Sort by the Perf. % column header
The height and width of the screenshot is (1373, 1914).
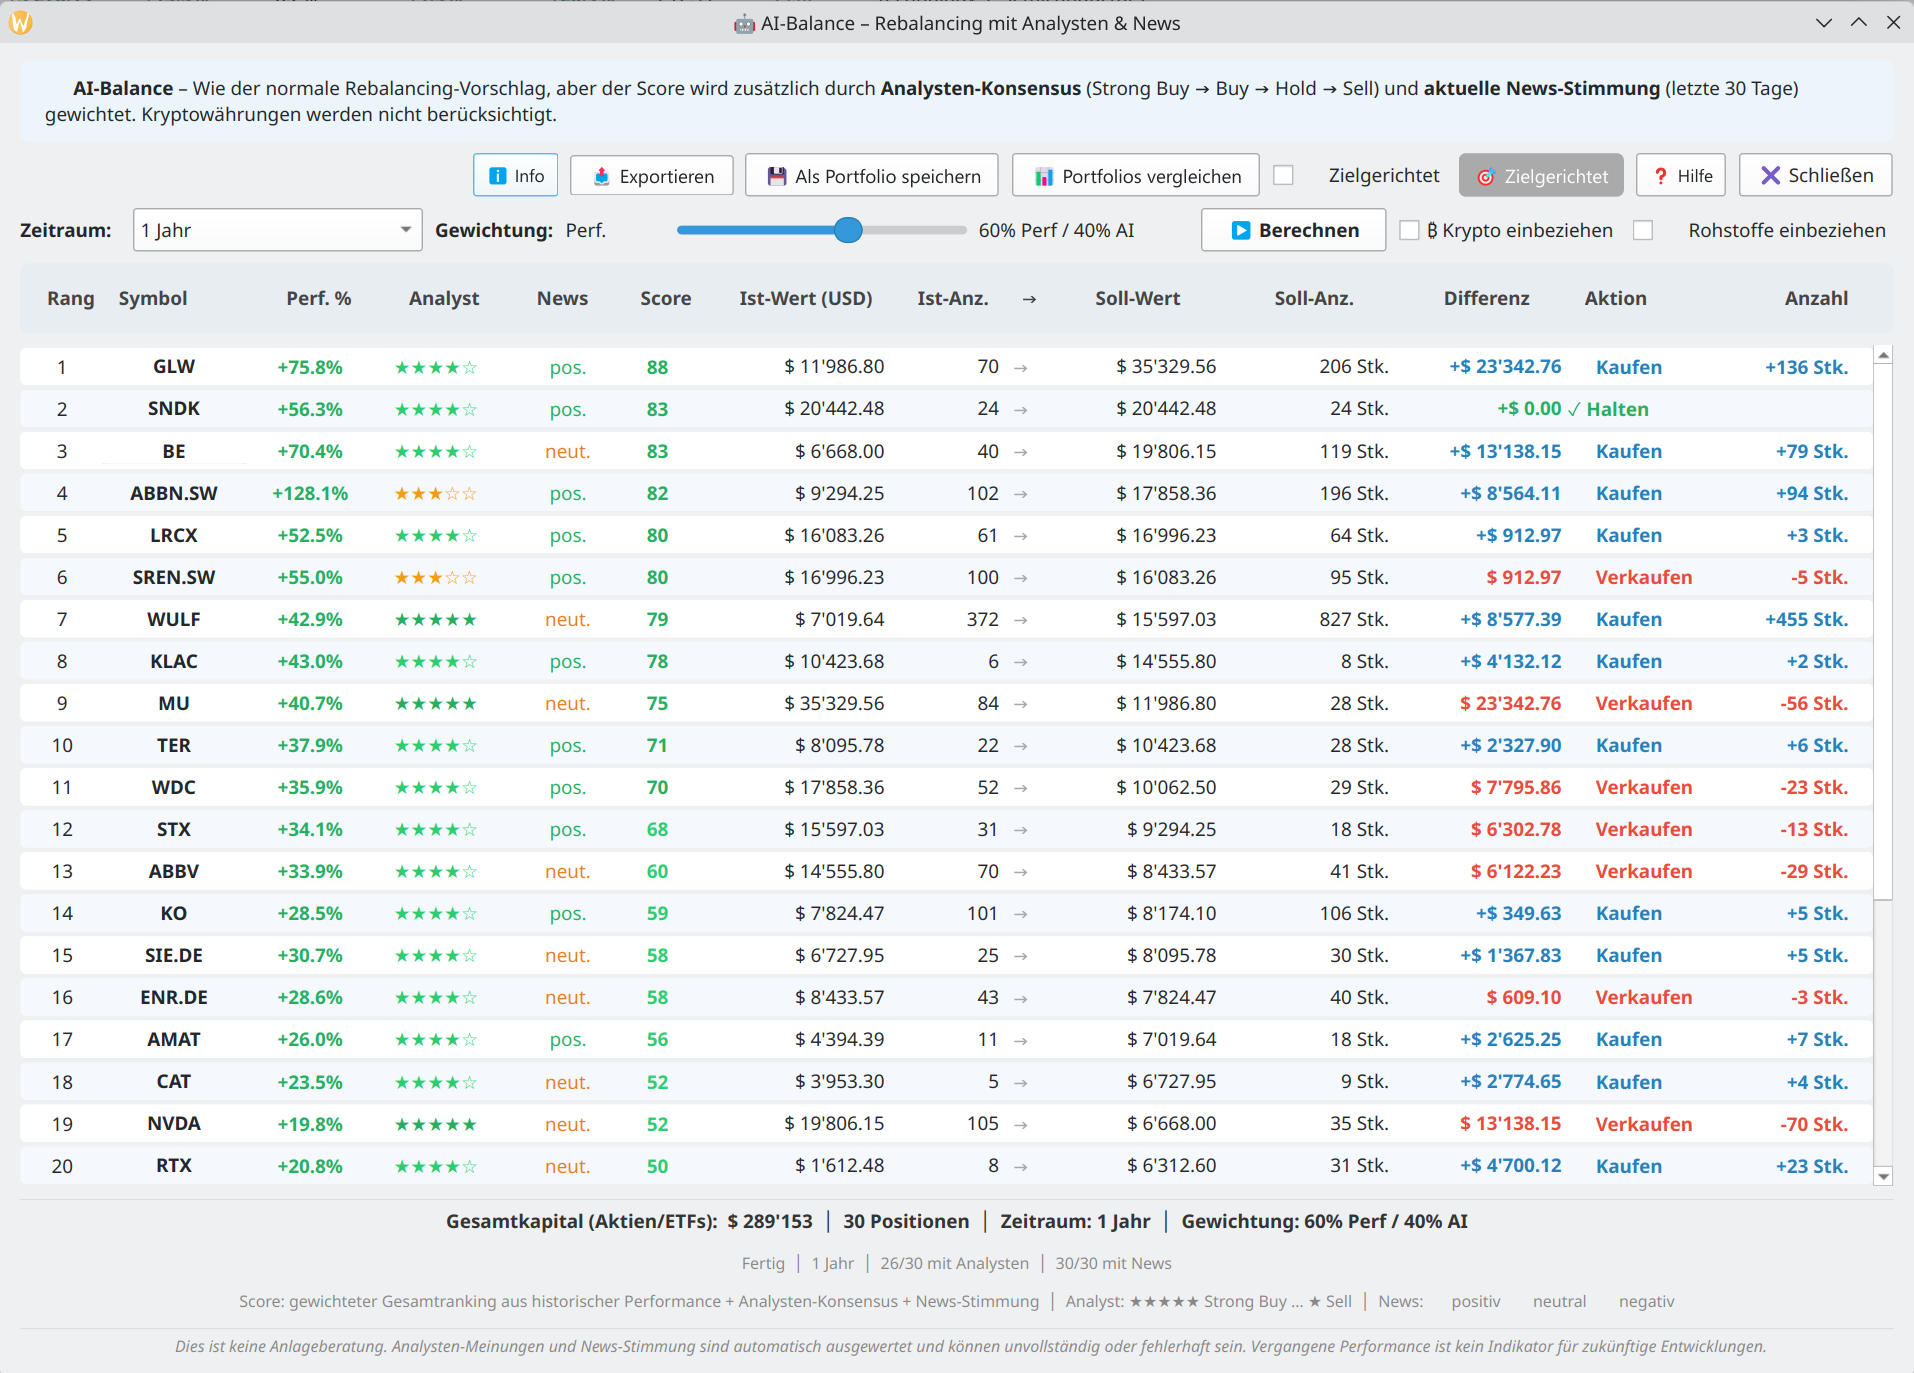(x=319, y=298)
